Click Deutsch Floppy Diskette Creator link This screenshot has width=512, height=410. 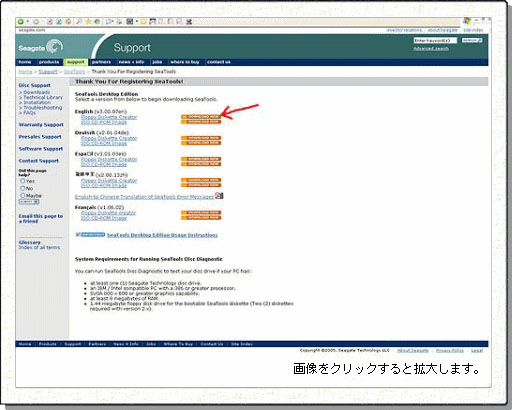click(x=109, y=138)
